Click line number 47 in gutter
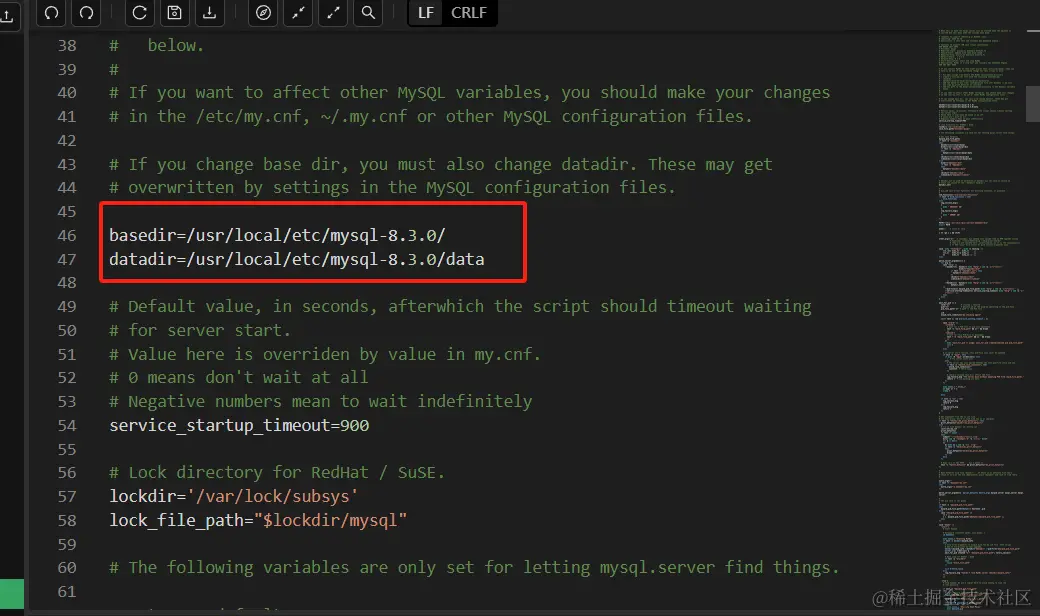This screenshot has height=616, width=1040. [67, 259]
